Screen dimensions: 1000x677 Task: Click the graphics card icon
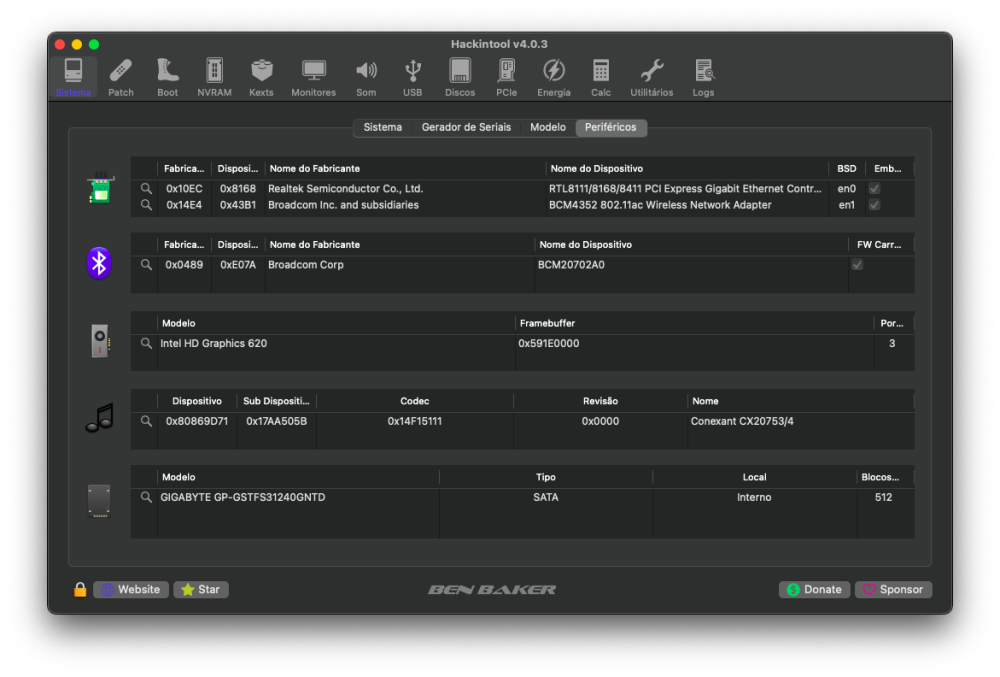(x=100, y=341)
